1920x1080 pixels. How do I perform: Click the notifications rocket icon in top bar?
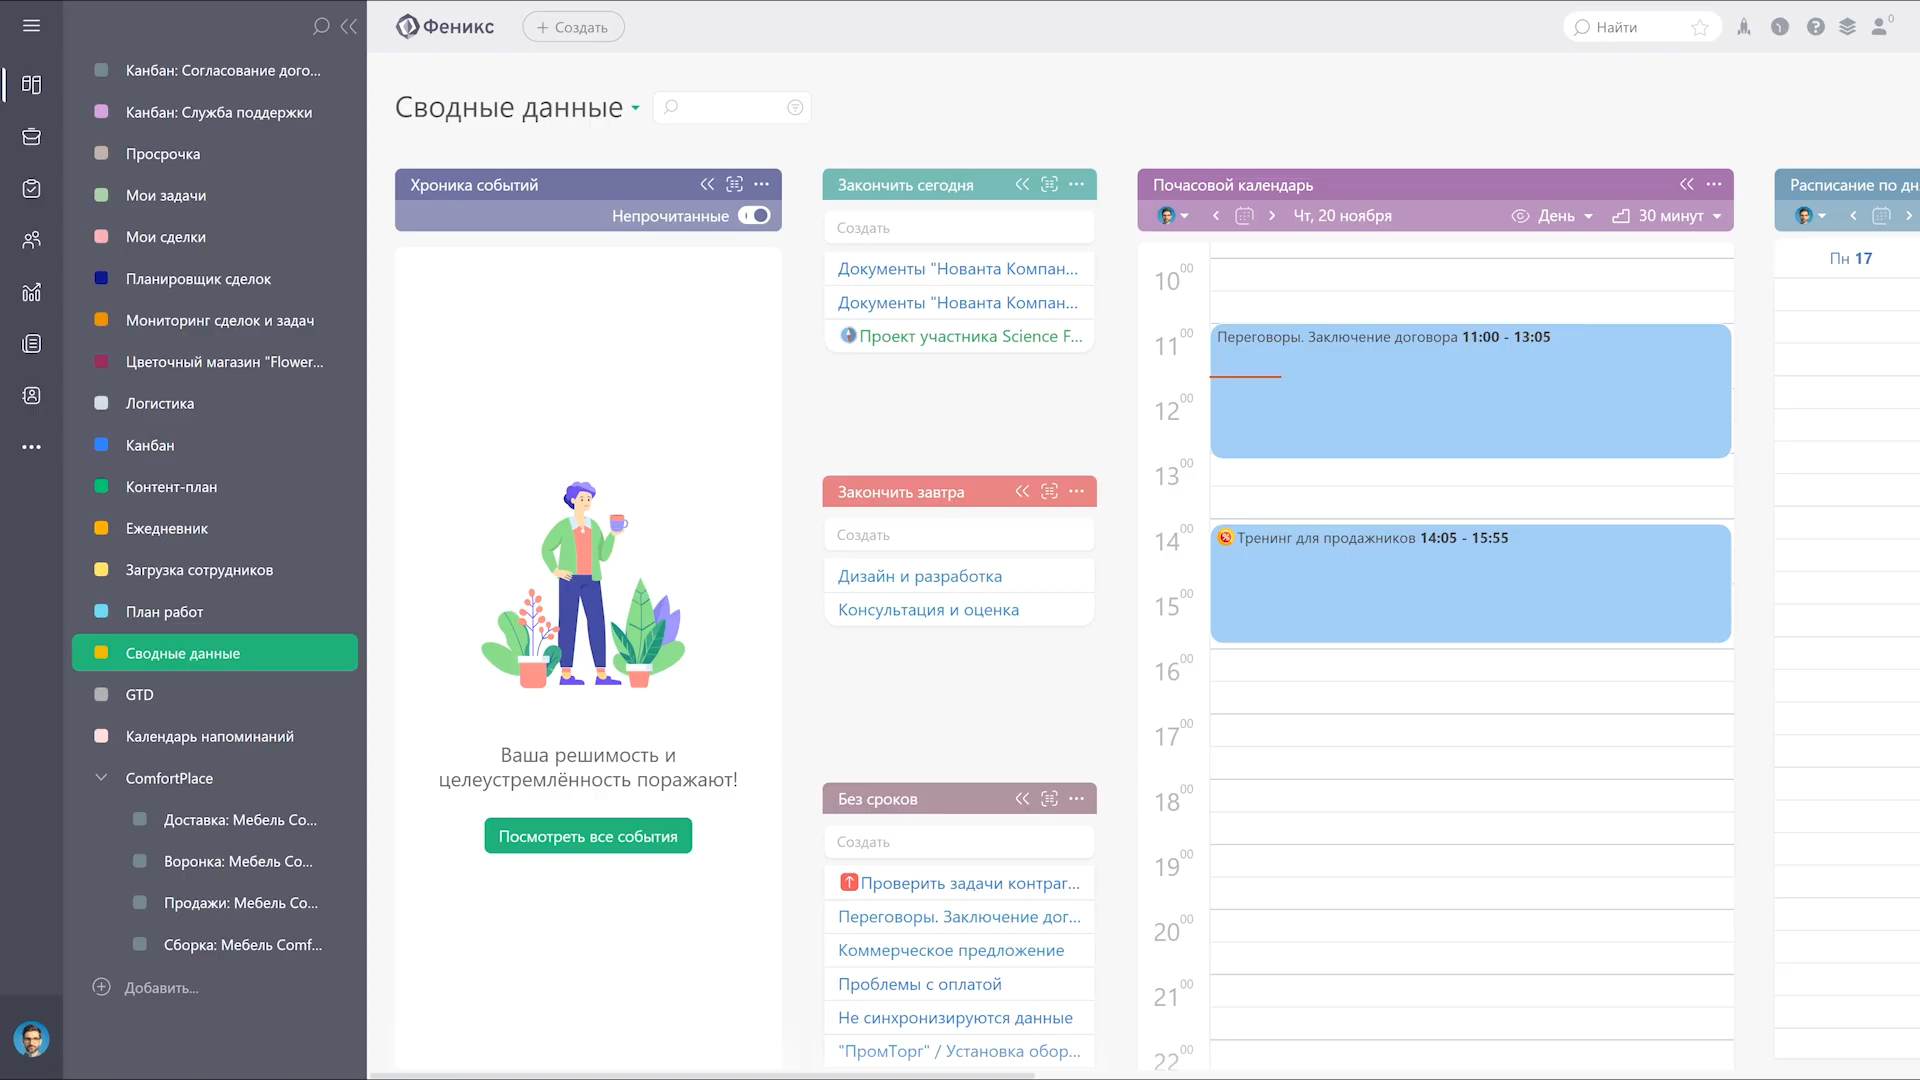1744,27
